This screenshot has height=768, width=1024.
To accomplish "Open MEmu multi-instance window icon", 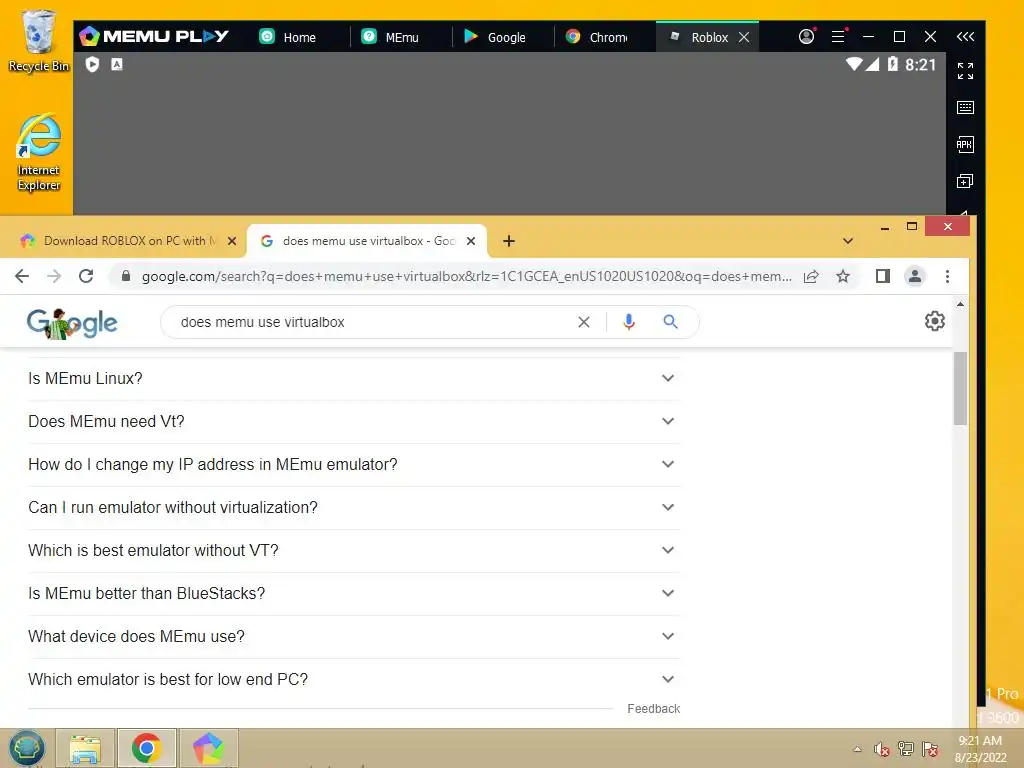I will pos(965,181).
